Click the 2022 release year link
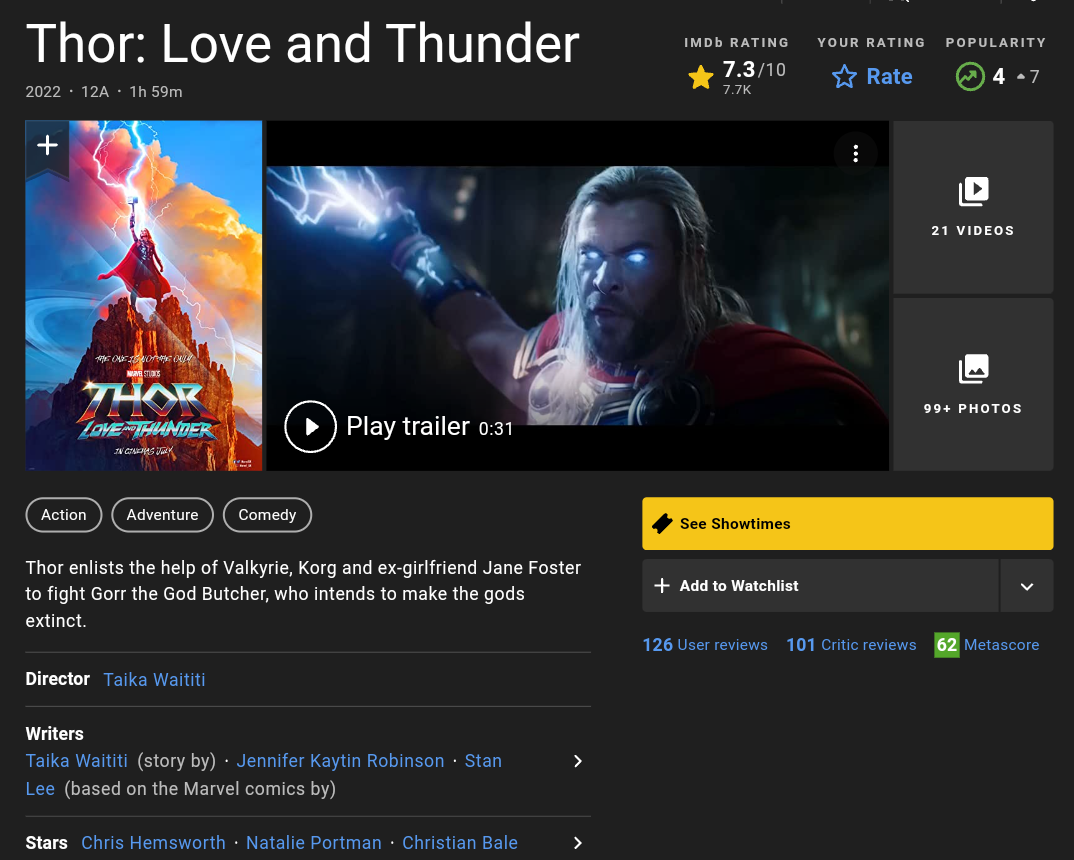Screen dimensions: 1074x860 (x=43, y=92)
